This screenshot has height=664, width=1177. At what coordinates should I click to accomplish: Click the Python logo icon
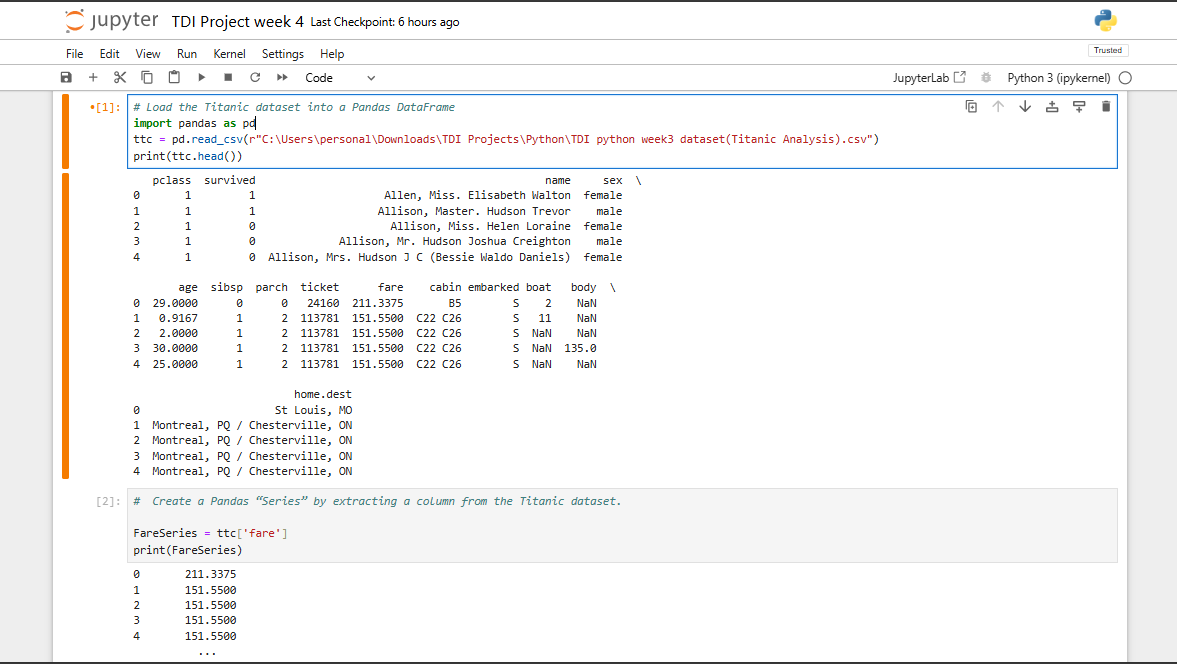[x=1105, y=20]
